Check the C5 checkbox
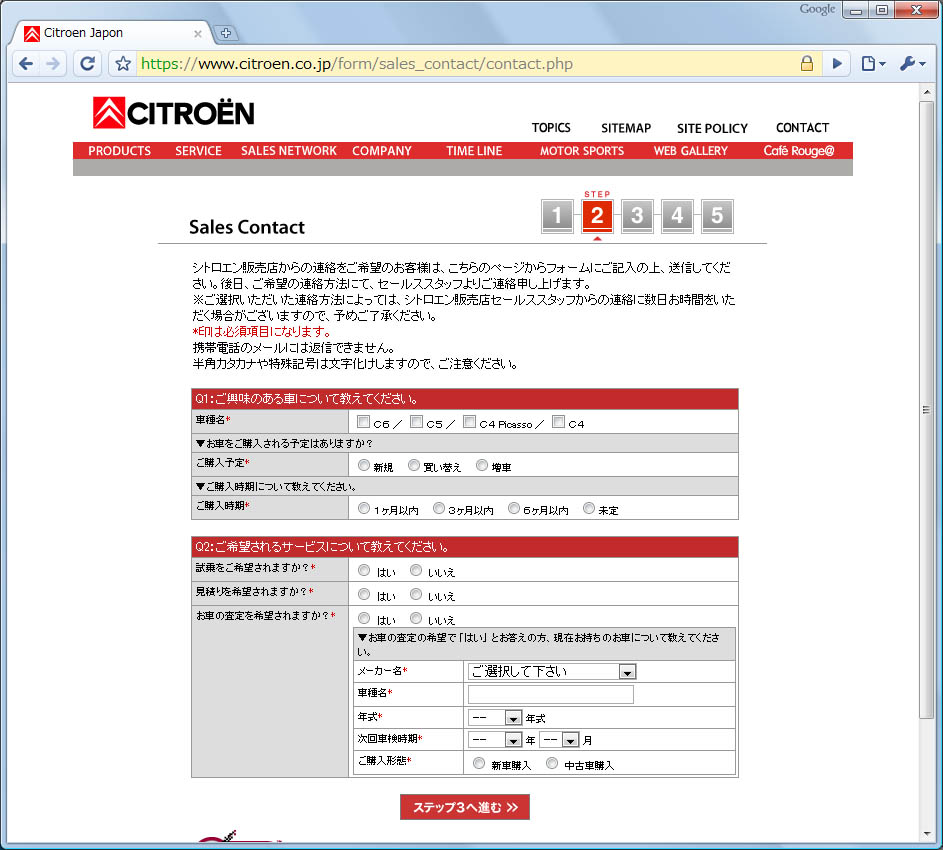 coord(416,422)
